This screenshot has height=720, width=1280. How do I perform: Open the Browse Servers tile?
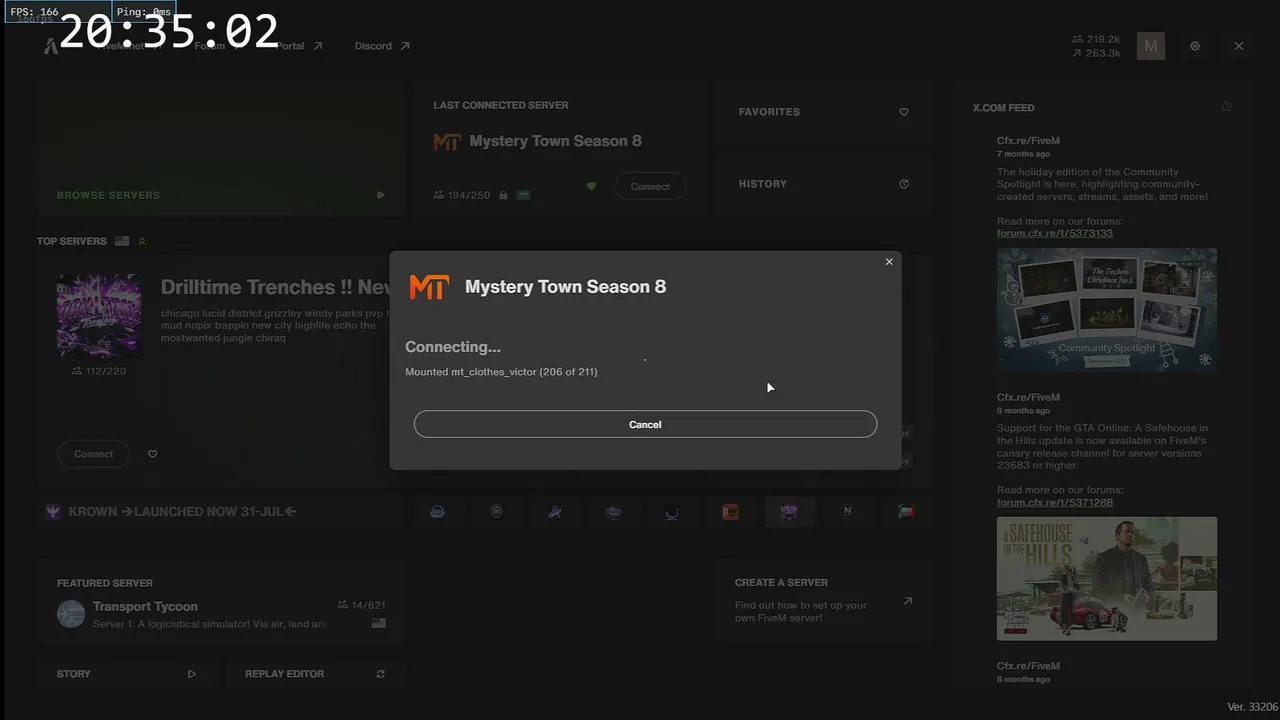point(220,148)
